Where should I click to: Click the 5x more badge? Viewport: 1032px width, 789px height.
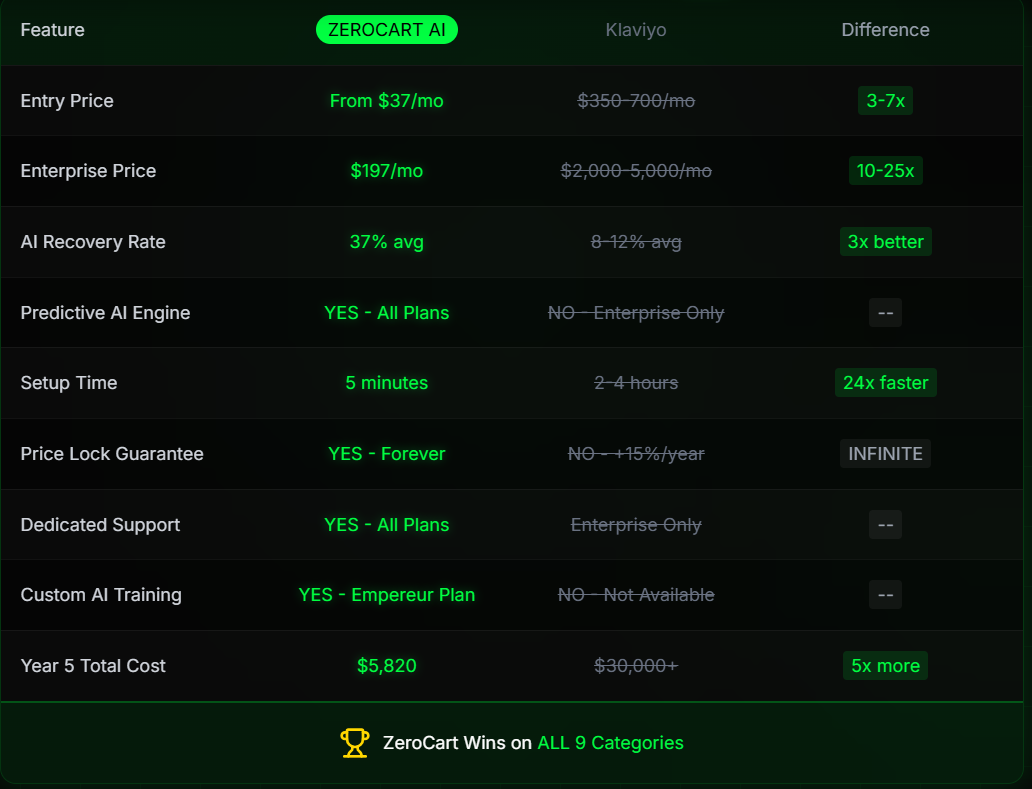click(x=885, y=666)
